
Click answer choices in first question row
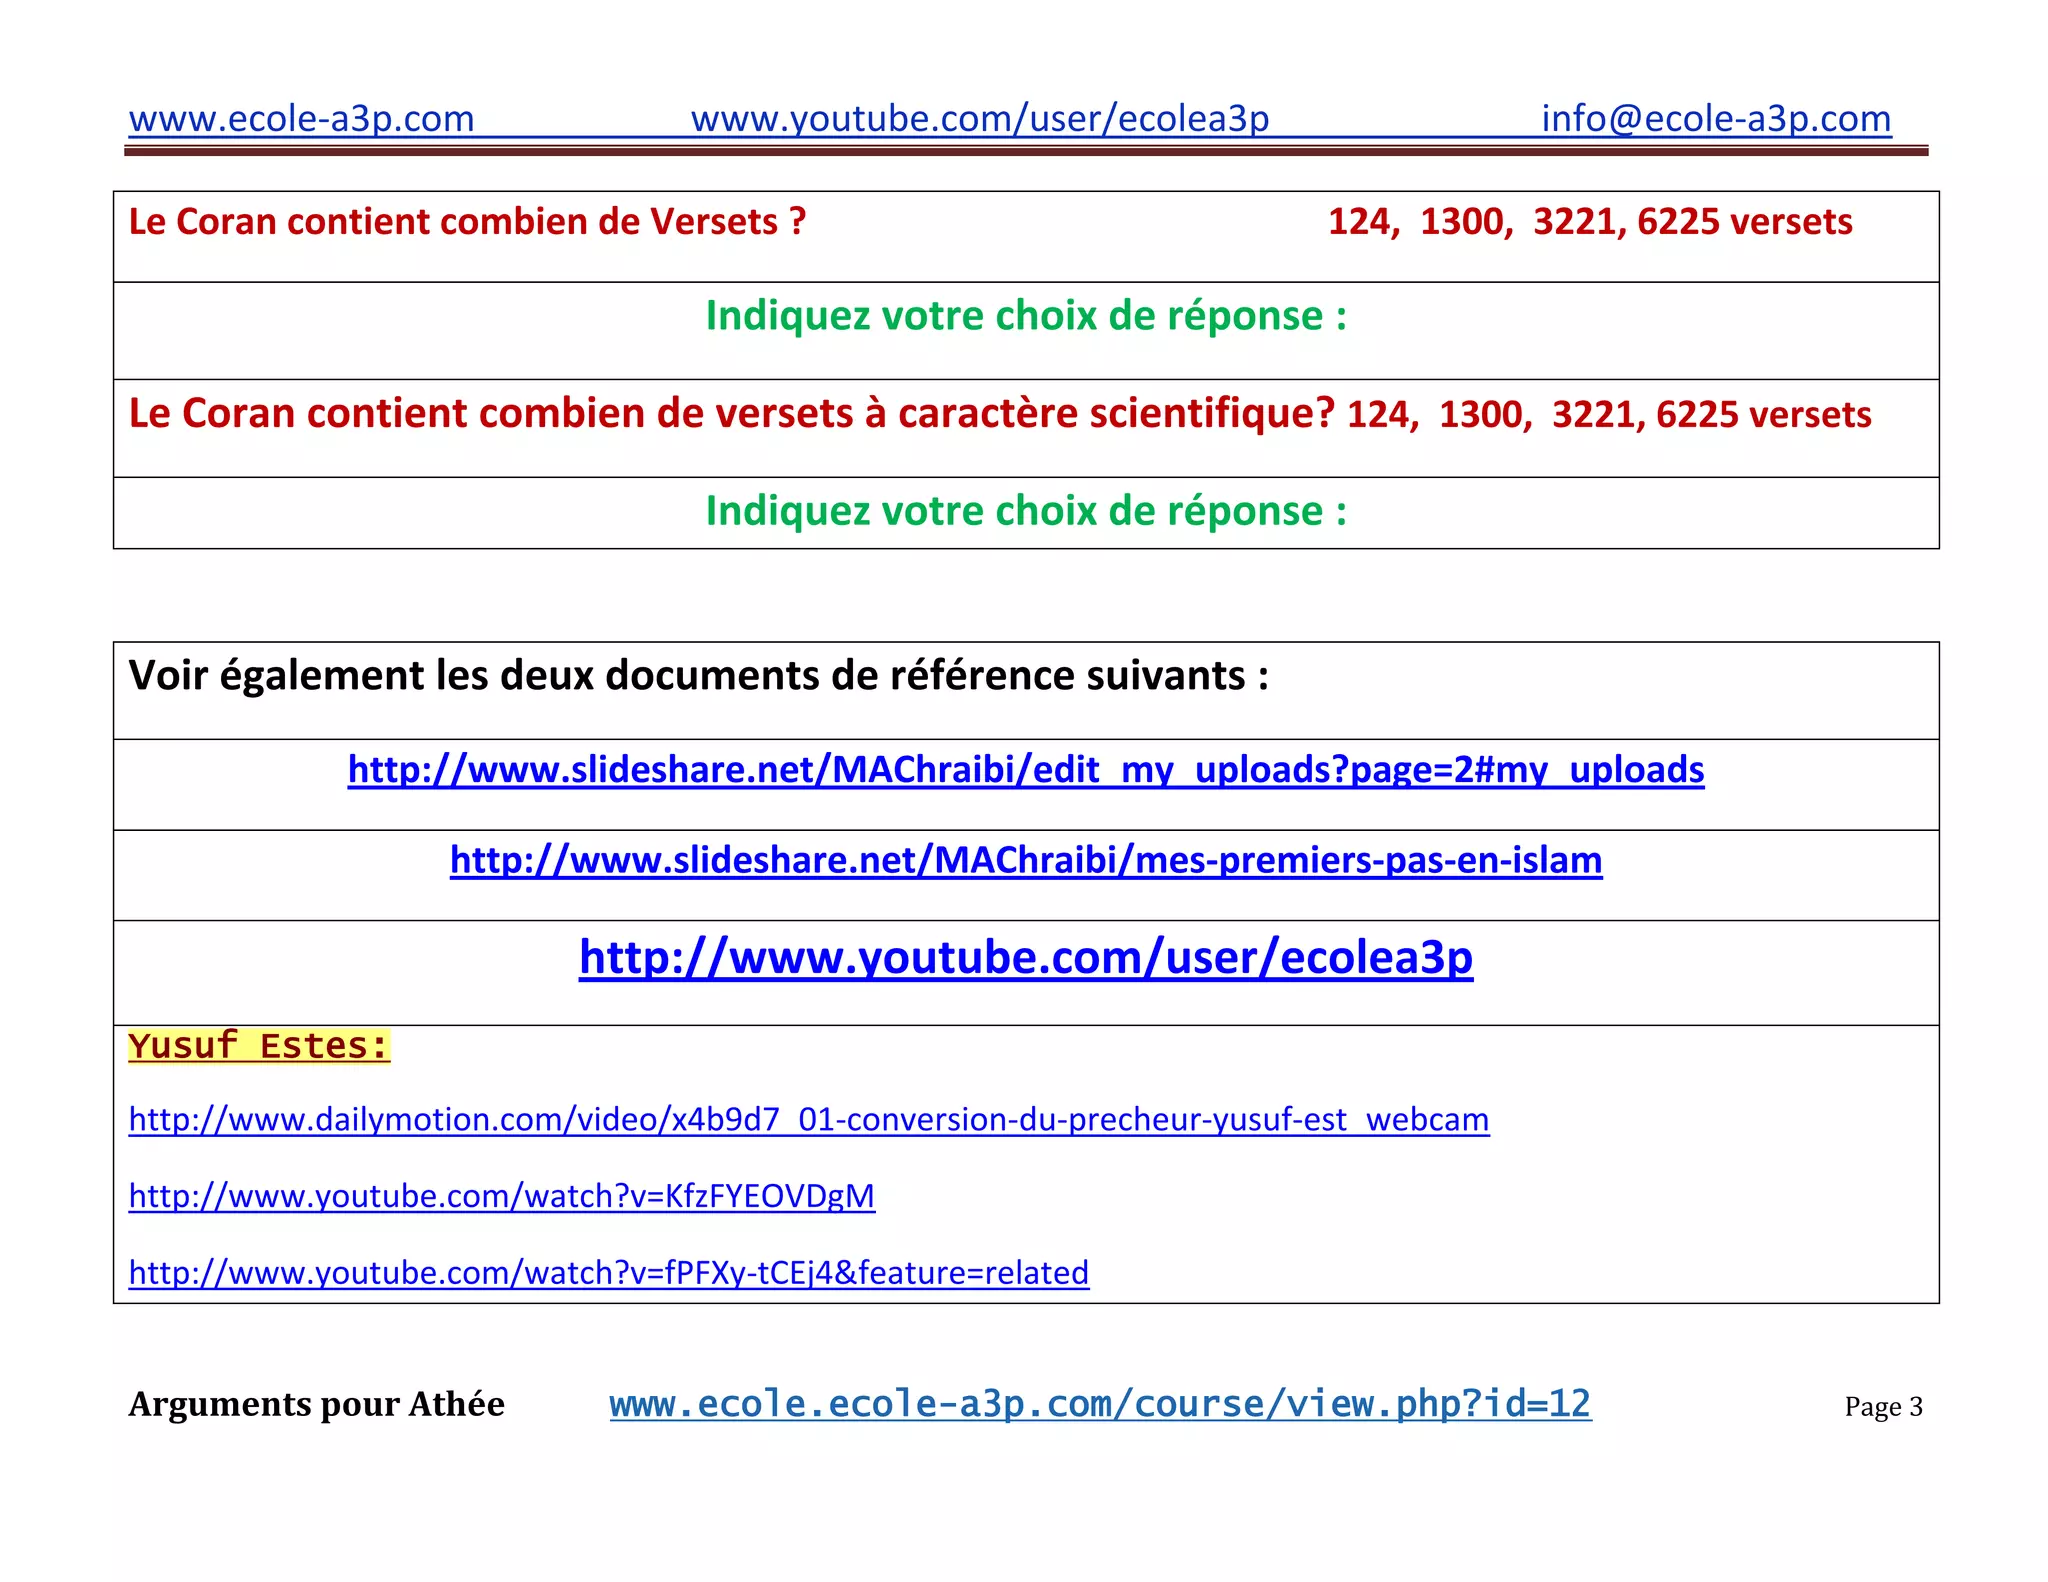[1590, 222]
